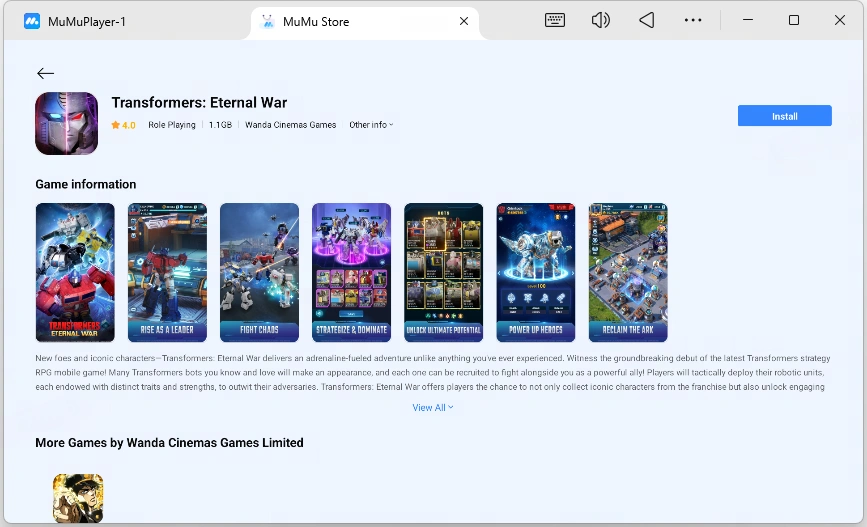867x527 pixels.
Task: Click the volume speaker icon
Action: coord(600,20)
